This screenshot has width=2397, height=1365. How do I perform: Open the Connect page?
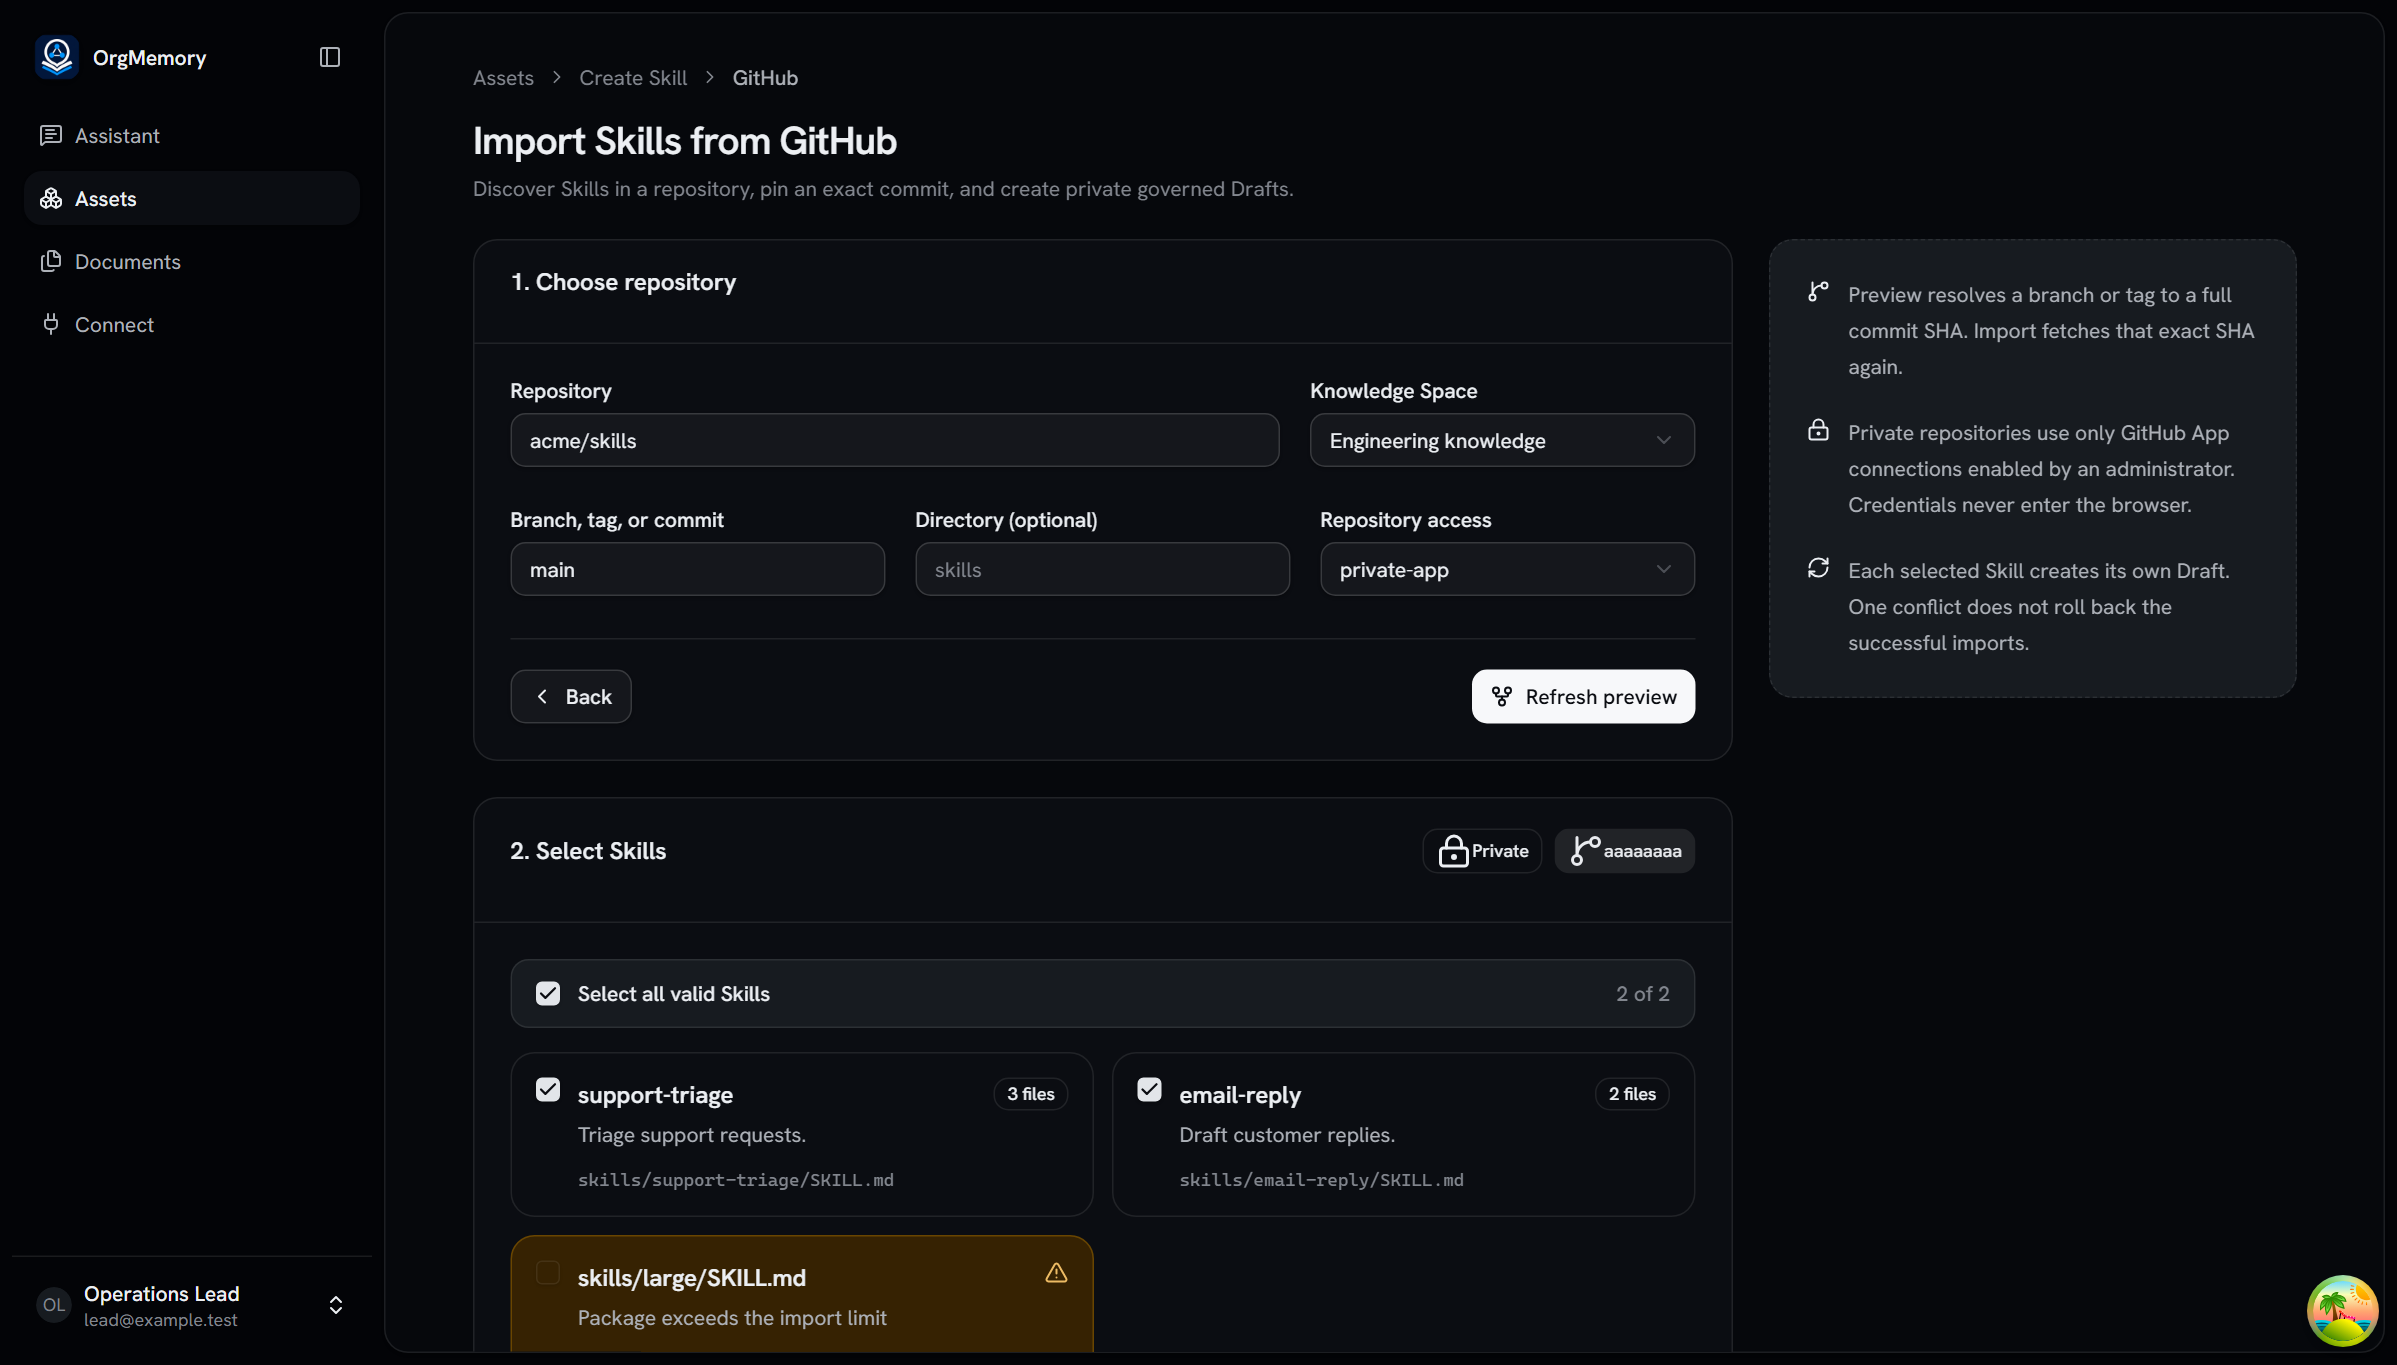[192, 324]
